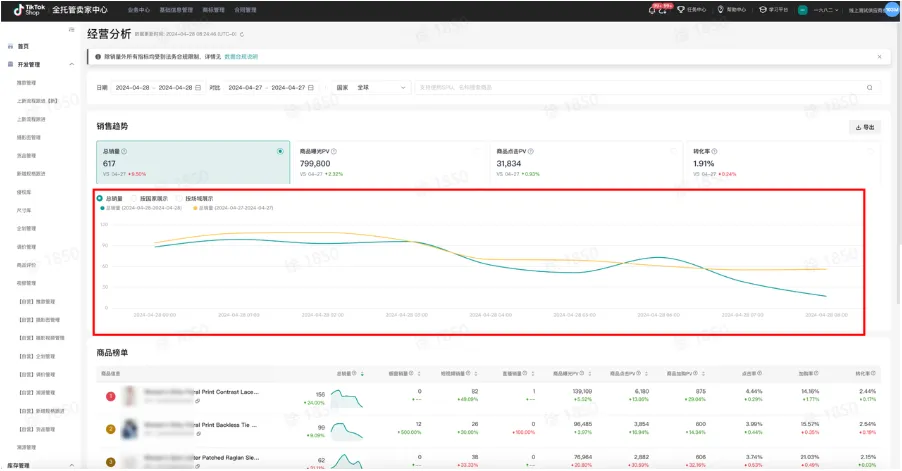902x471 pixels.
Task: Open 商标管理 in top navigation
Action: point(213,10)
